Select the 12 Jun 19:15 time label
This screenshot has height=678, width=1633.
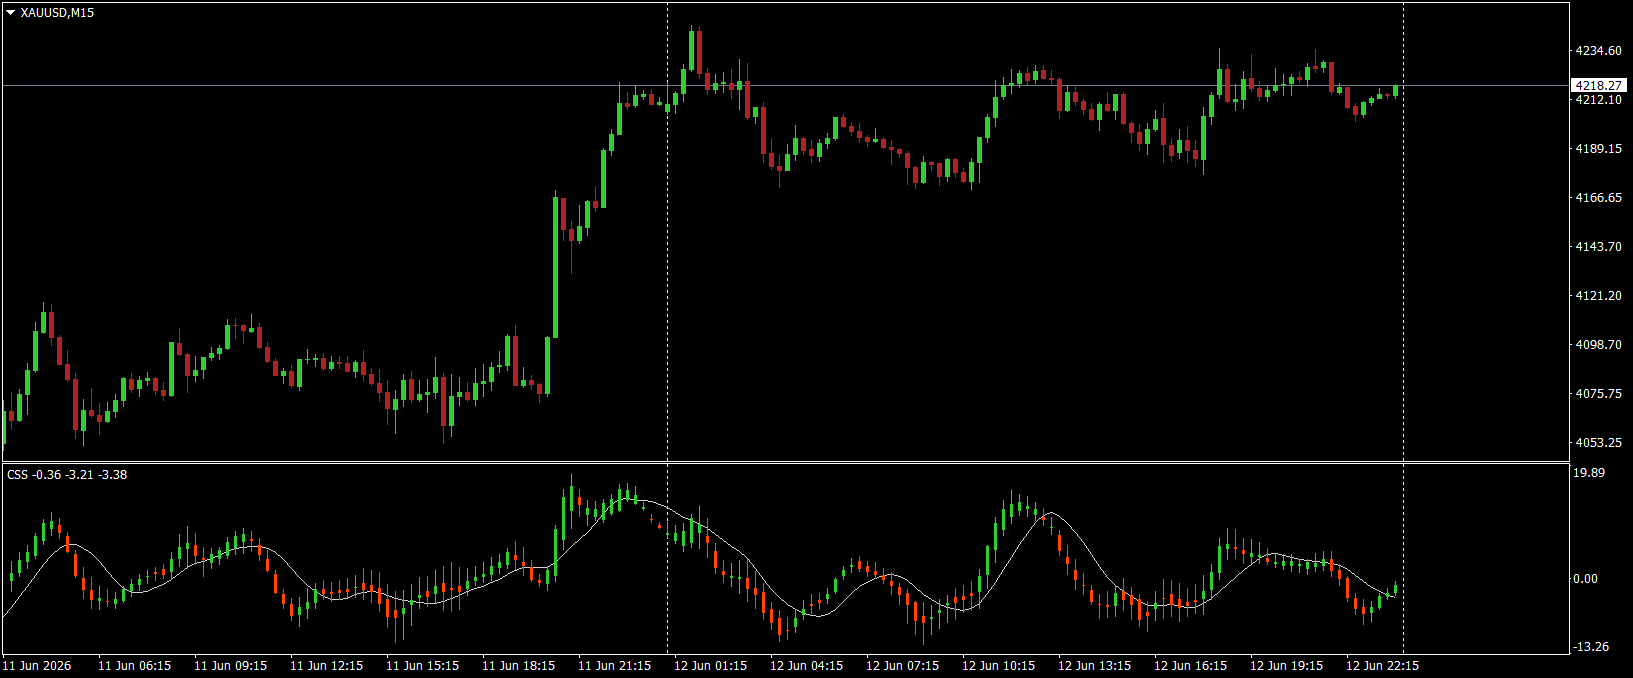(x=1286, y=666)
